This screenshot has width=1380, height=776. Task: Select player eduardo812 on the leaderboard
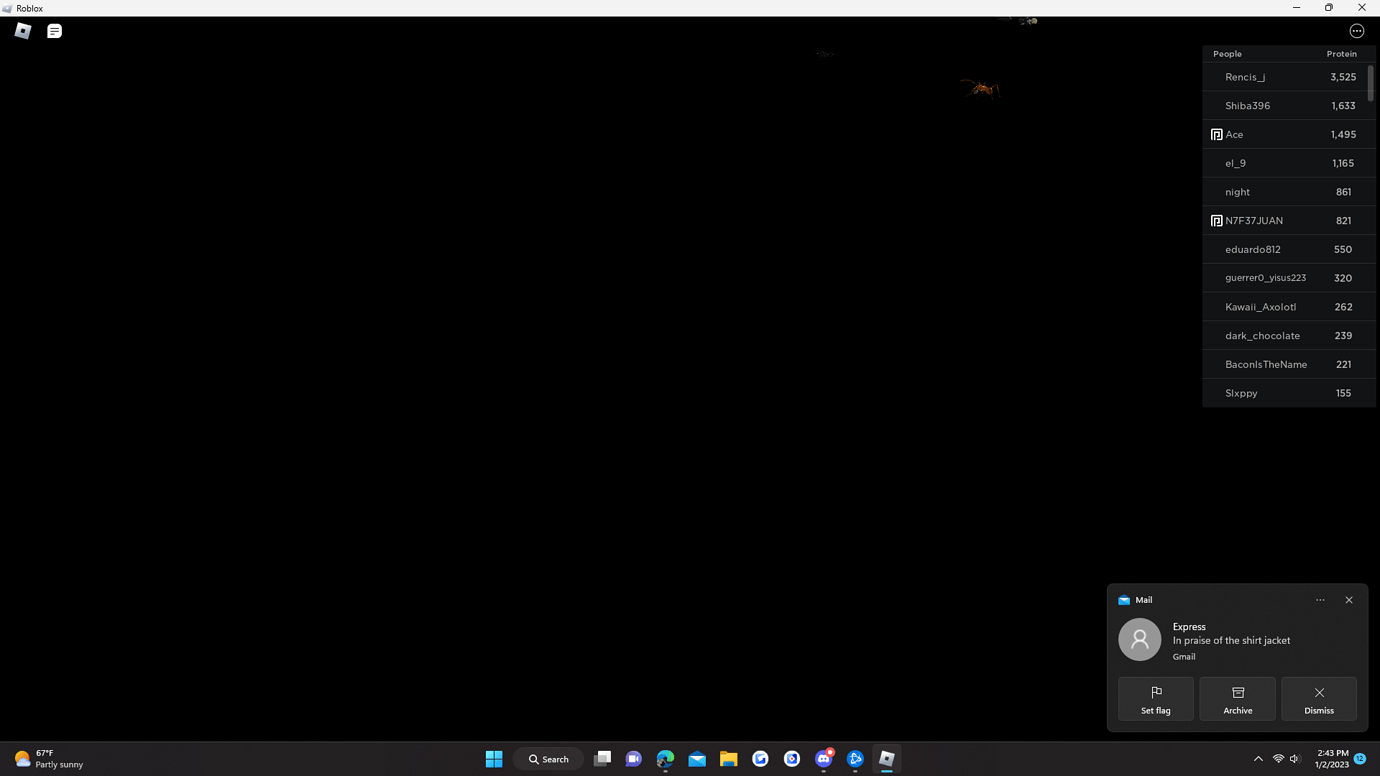[1253, 249]
